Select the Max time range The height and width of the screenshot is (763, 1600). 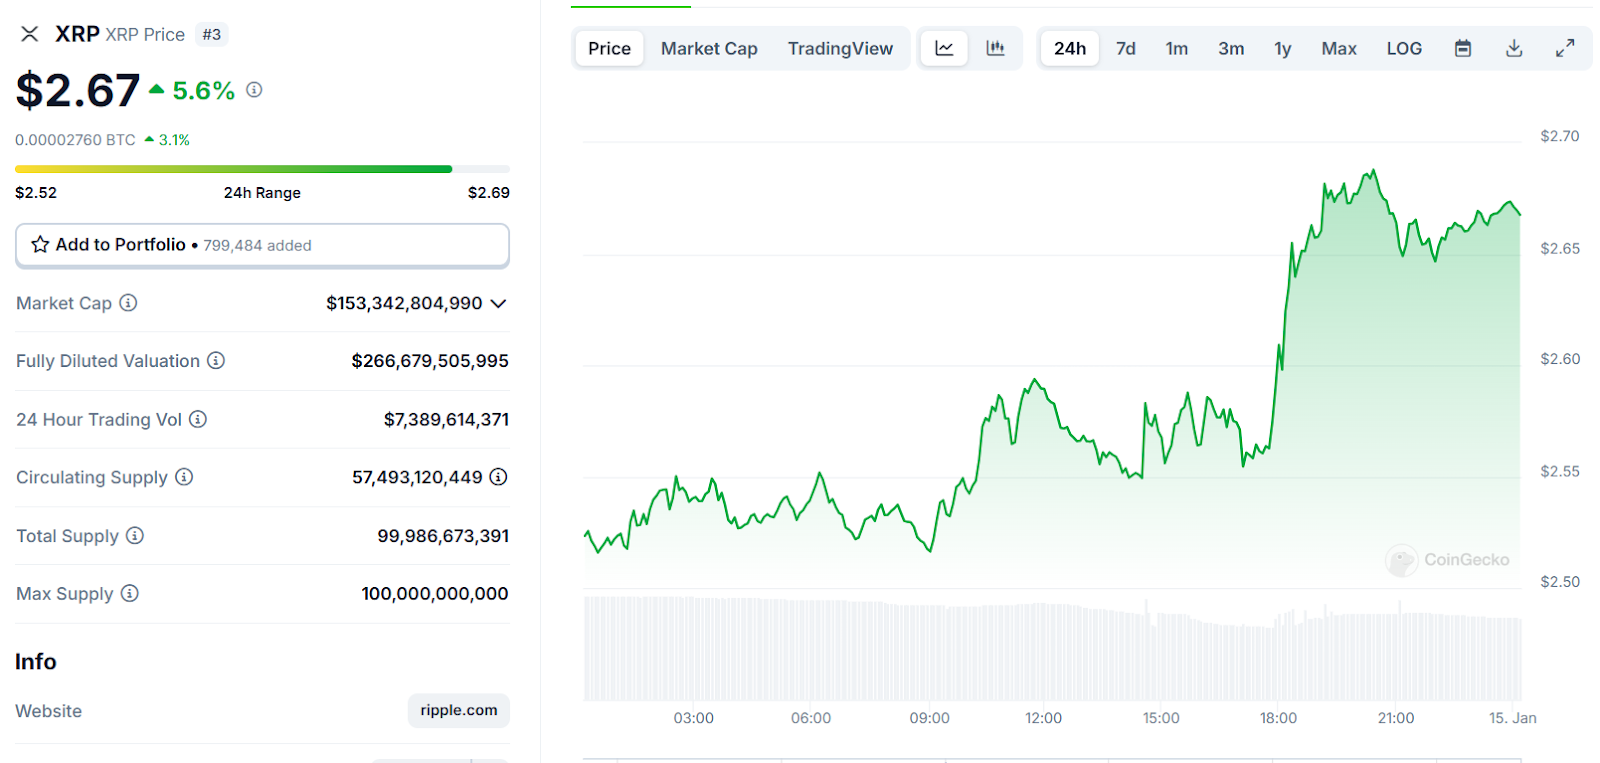[1339, 48]
